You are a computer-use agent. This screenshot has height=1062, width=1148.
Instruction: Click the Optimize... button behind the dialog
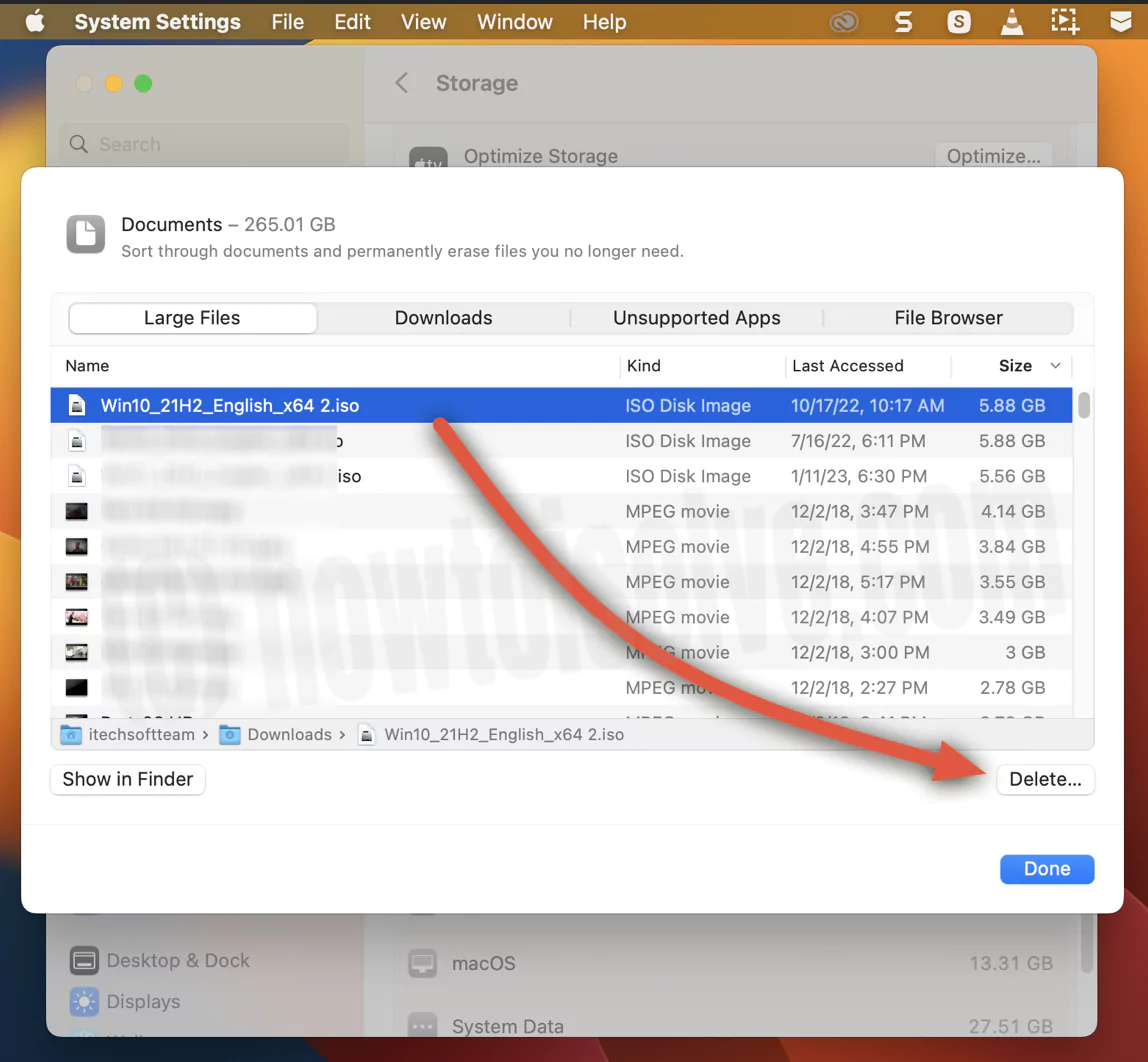pyautogui.click(x=994, y=156)
